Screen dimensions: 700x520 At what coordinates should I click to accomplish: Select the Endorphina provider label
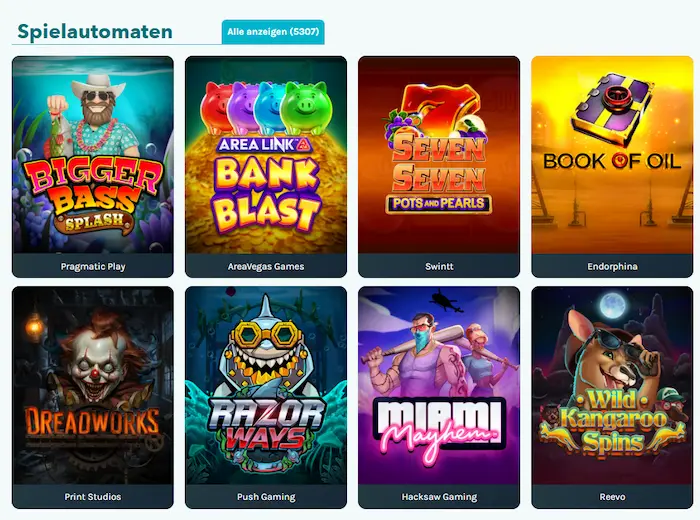point(612,266)
